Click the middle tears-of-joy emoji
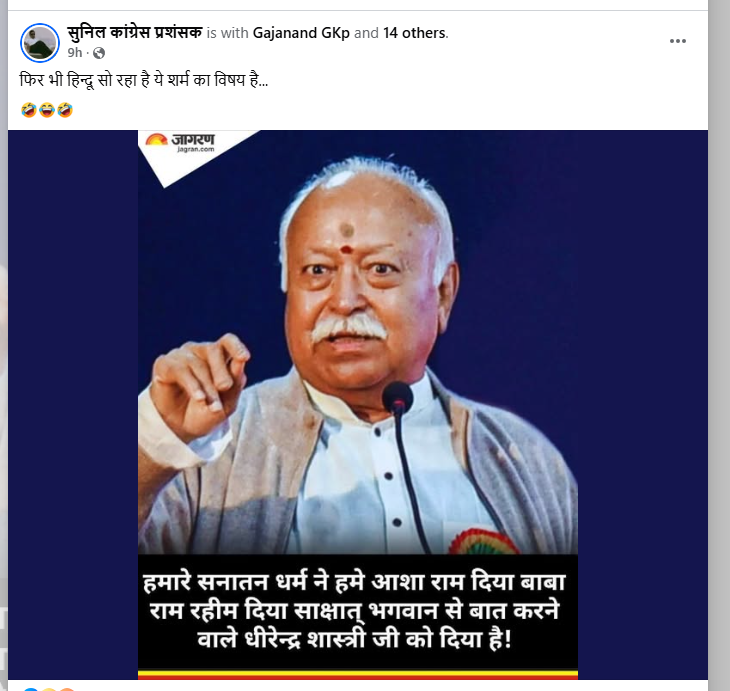Viewport: 730px width, 691px height. click(47, 110)
